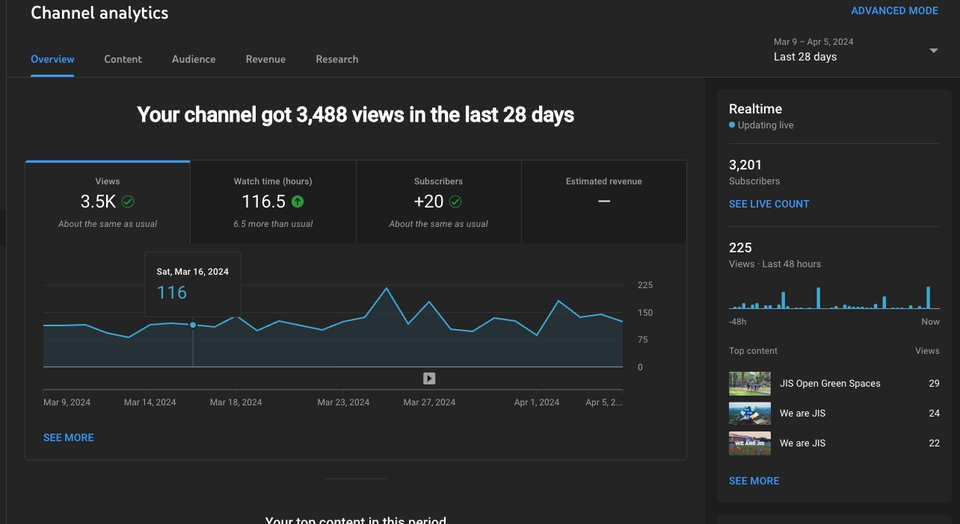Open thumbnail of We are JIS with 24 views
This screenshot has width=960, height=524.
(750, 413)
